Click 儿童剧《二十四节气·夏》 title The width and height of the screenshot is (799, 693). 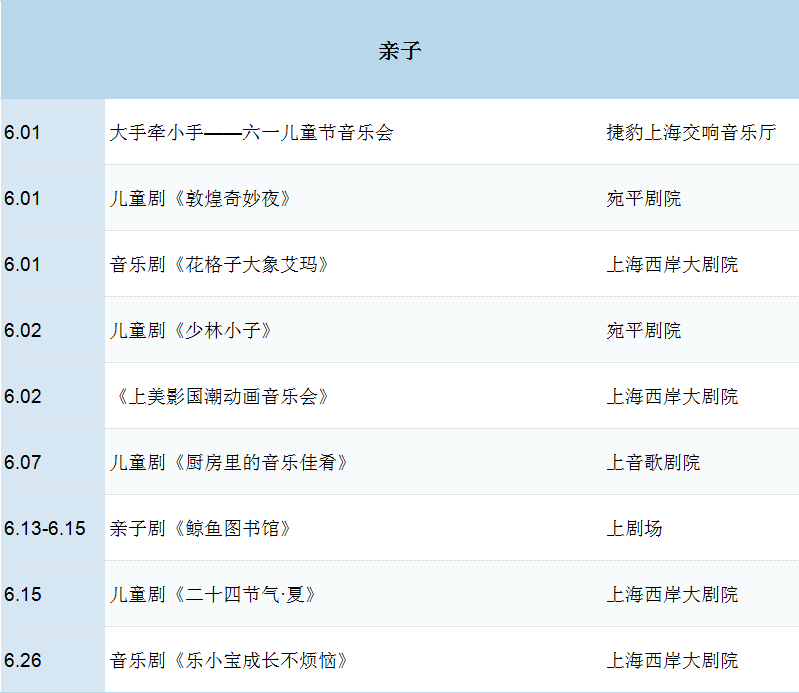pyautogui.click(x=213, y=594)
